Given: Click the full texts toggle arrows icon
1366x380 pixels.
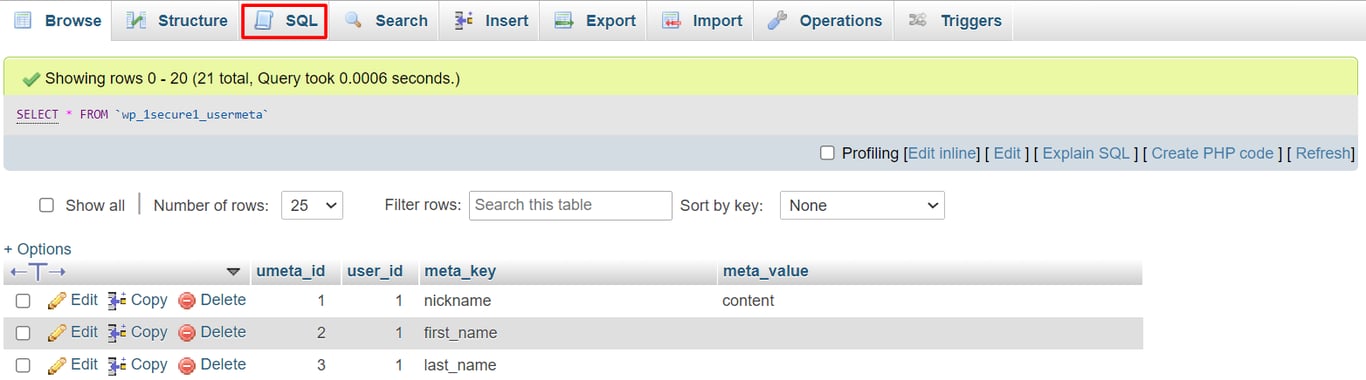Looking at the screenshot, I should tap(38, 271).
